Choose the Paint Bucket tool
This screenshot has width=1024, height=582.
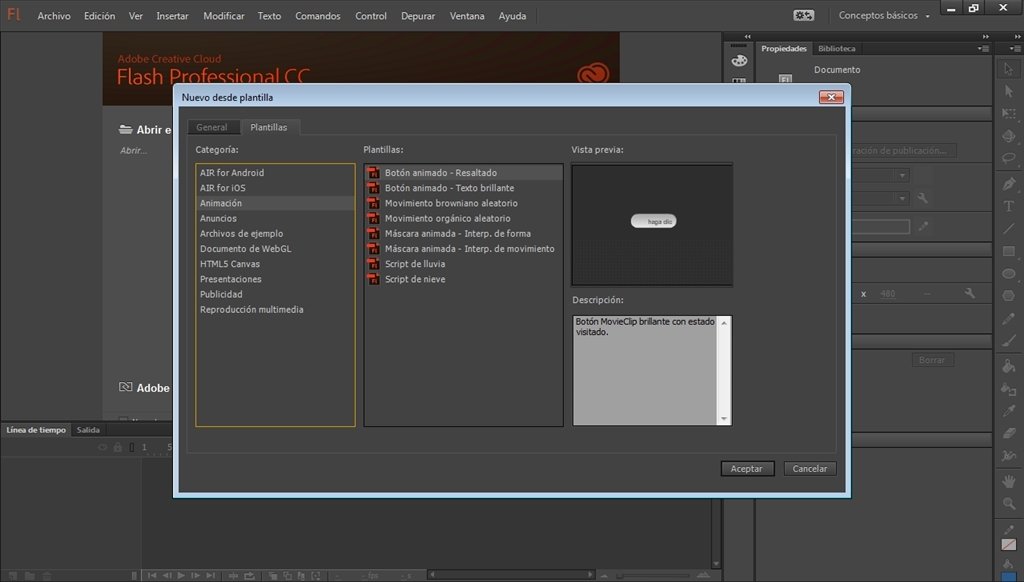pos(1009,366)
